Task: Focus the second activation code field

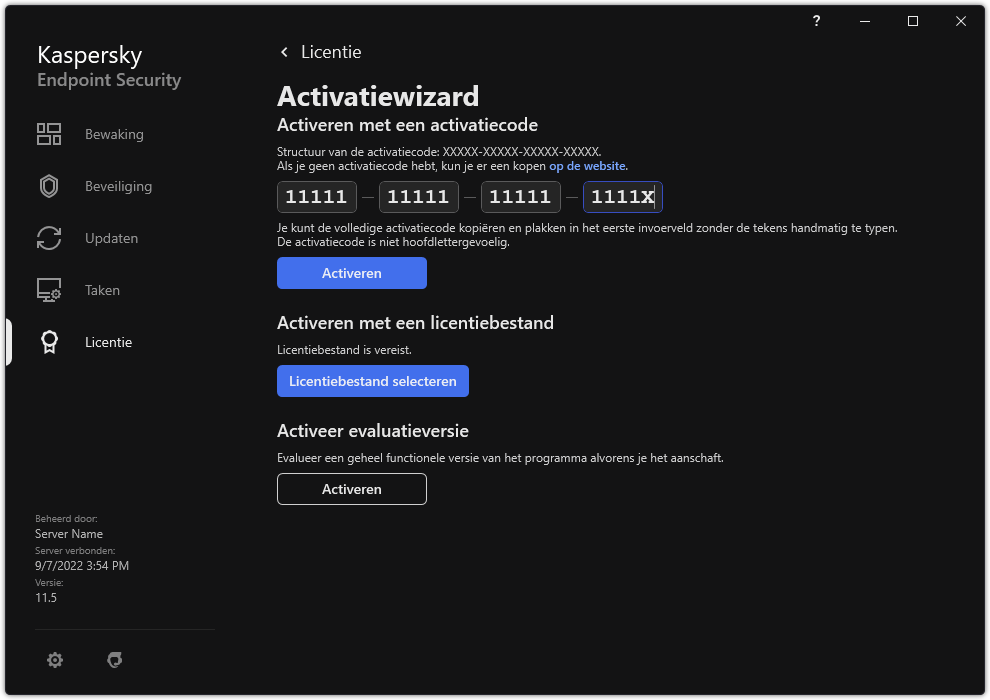Action: point(418,197)
